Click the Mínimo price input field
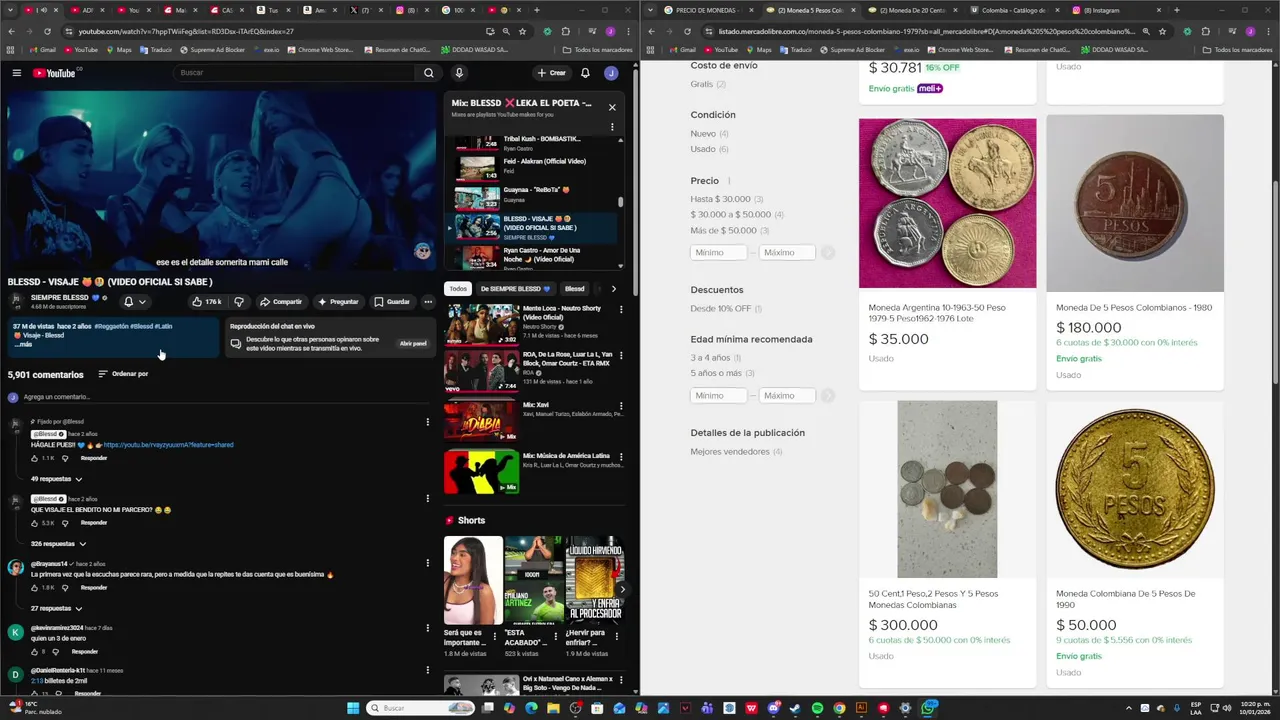The image size is (1280, 720). (718, 253)
